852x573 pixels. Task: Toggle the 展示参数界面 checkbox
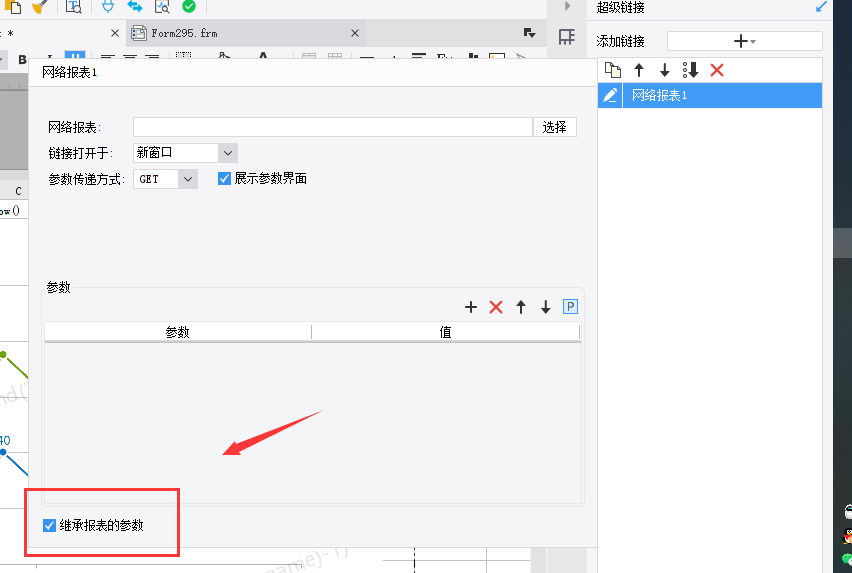point(224,179)
